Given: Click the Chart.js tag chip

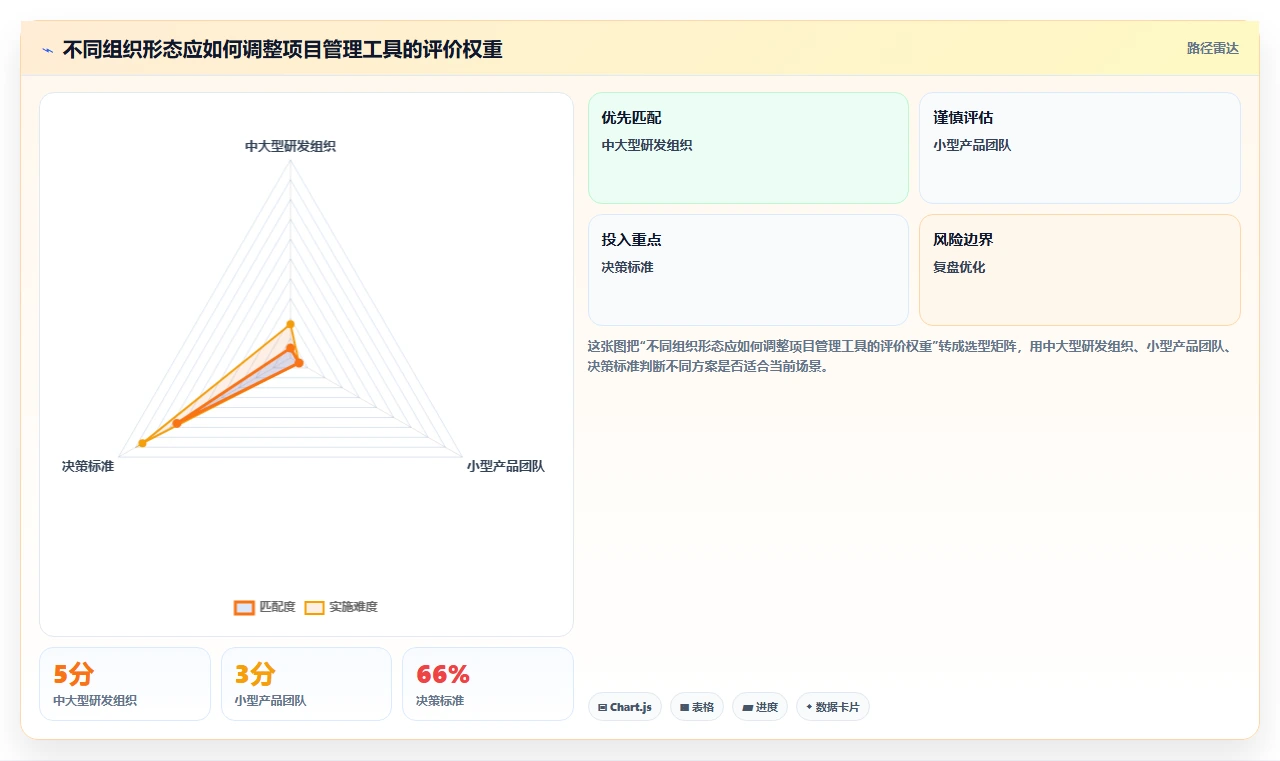Looking at the screenshot, I should pyautogui.click(x=625, y=707).
